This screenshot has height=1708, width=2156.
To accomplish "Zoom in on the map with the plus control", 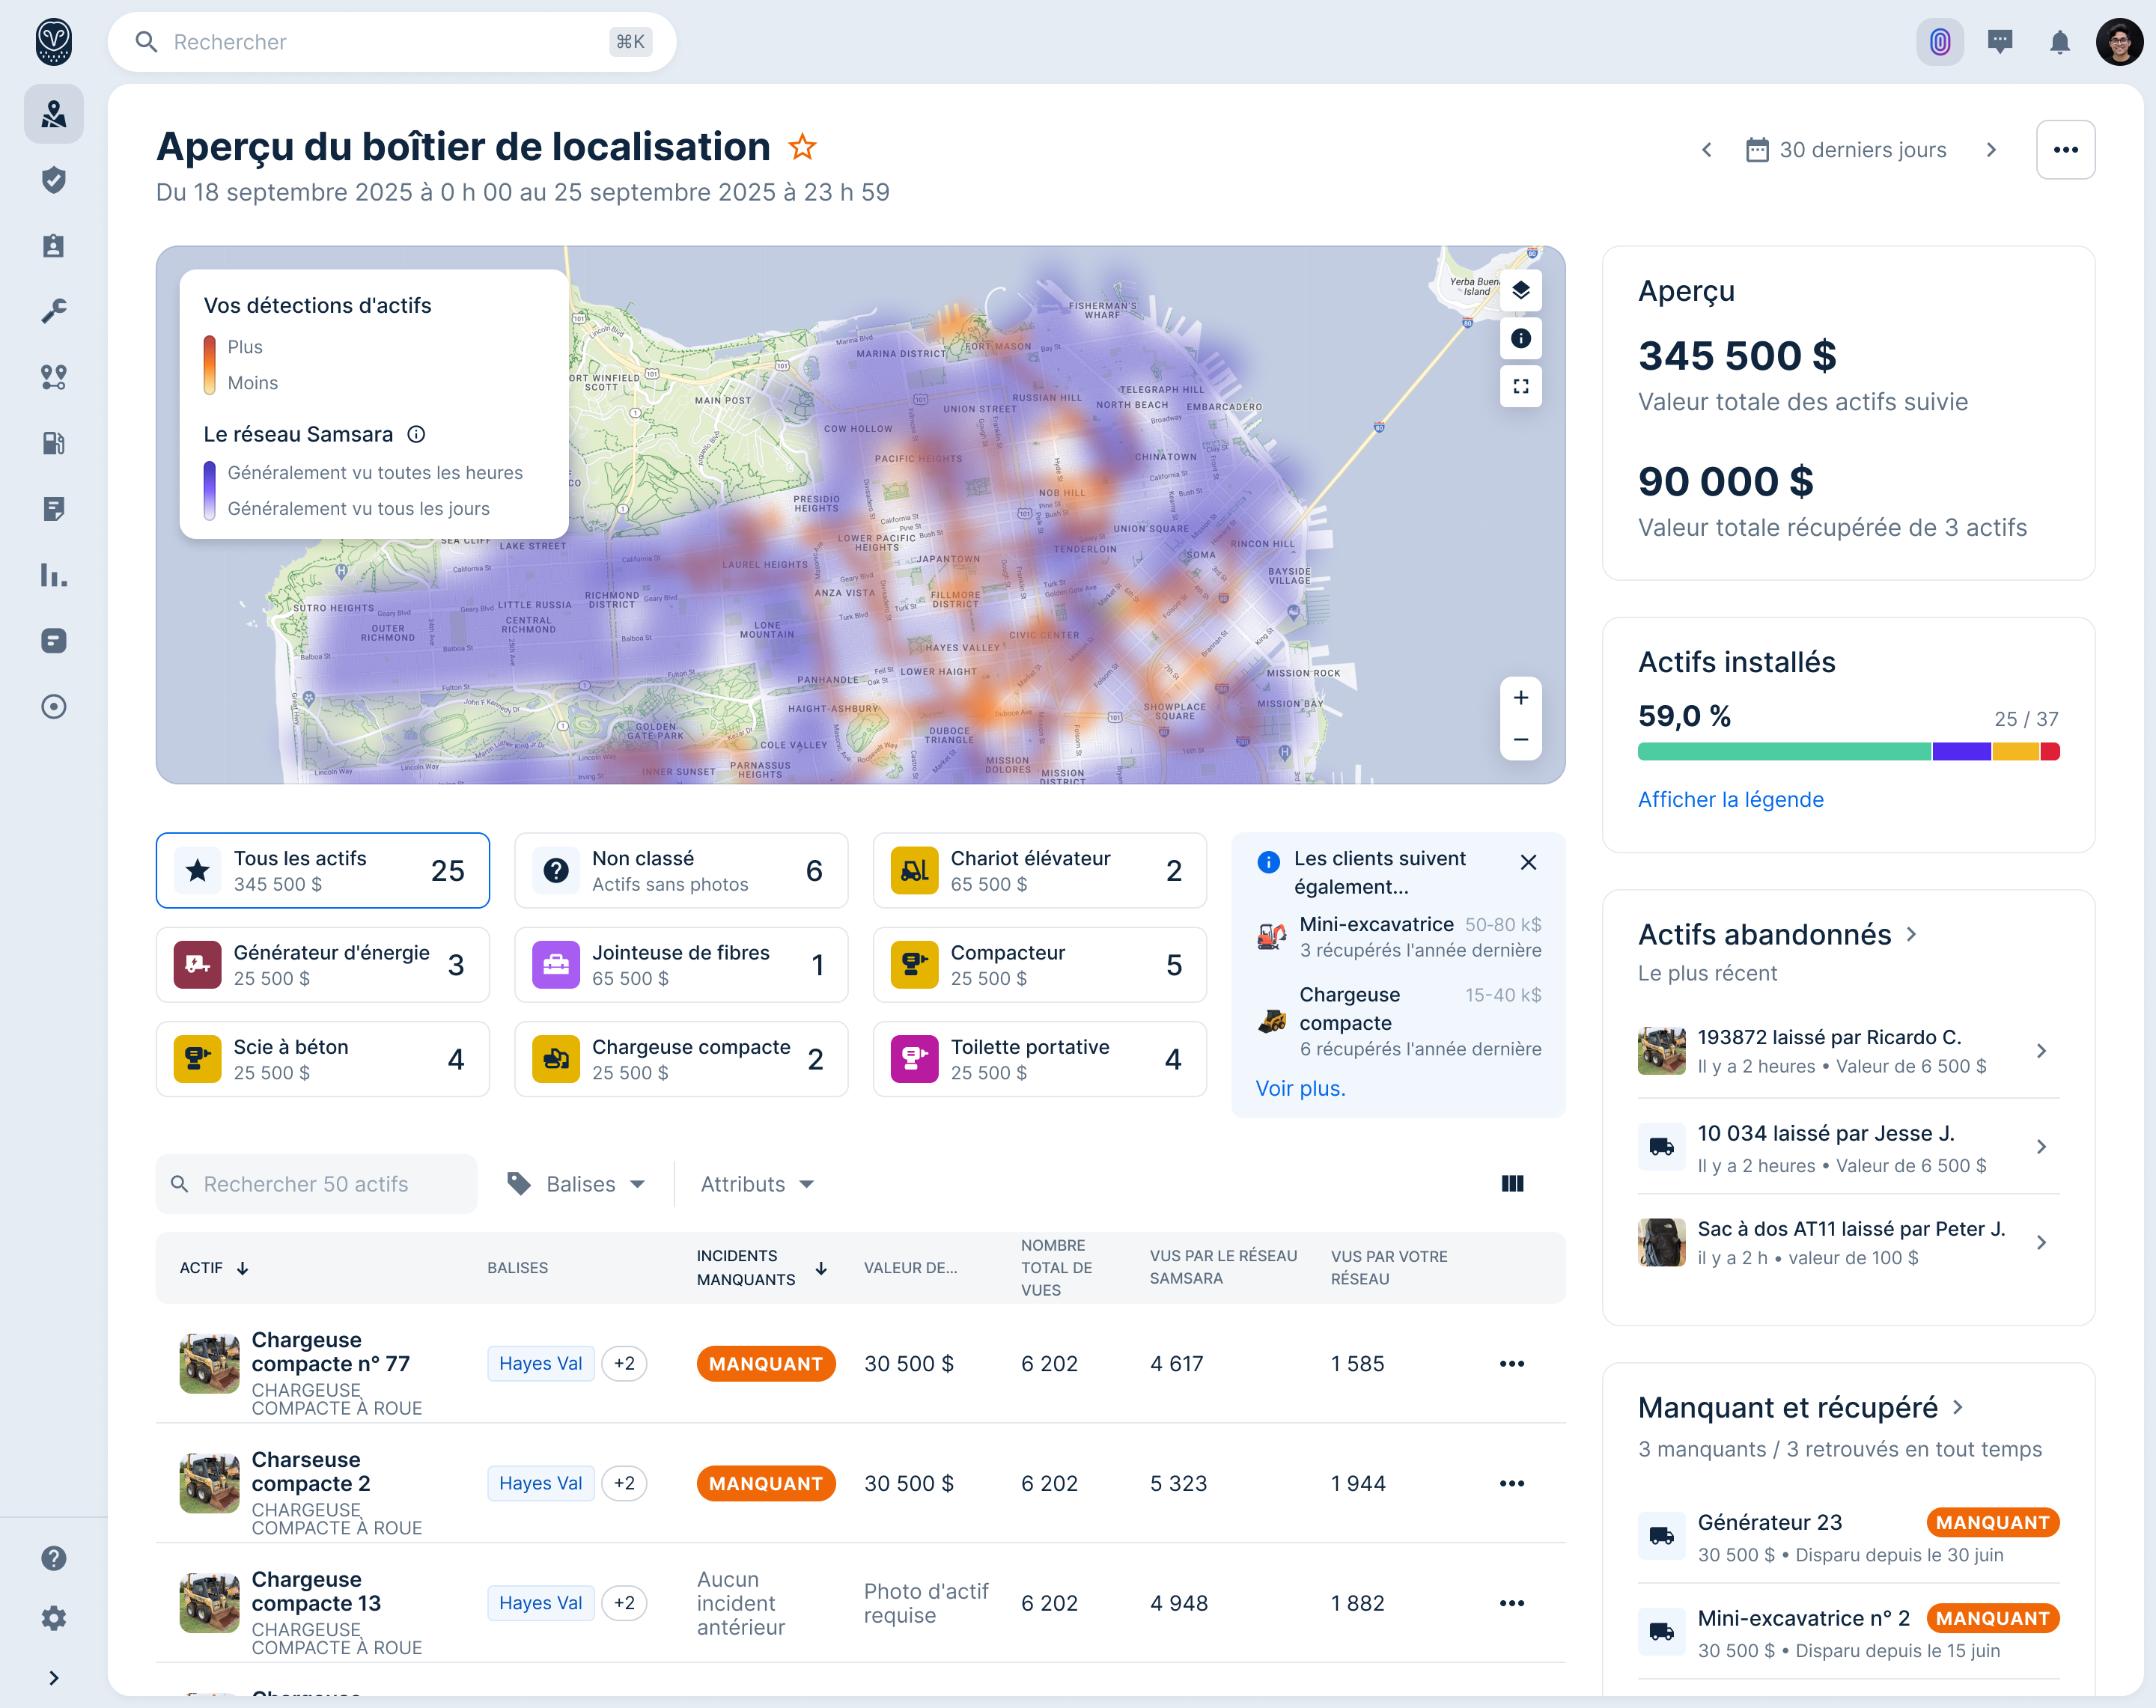I will (x=1520, y=698).
